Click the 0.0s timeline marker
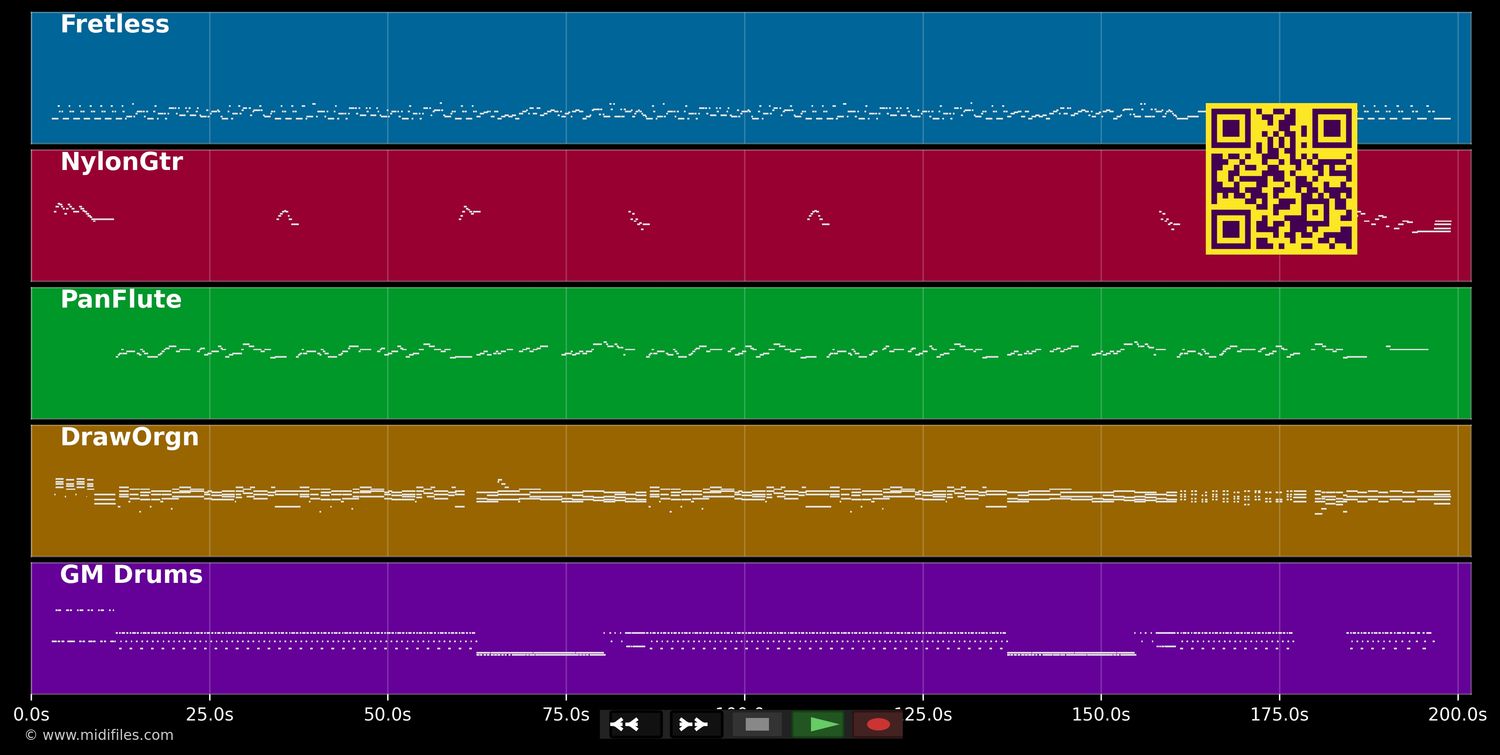Image resolution: width=1500 pixels, height=755 pixels. [x=31, y=715]
